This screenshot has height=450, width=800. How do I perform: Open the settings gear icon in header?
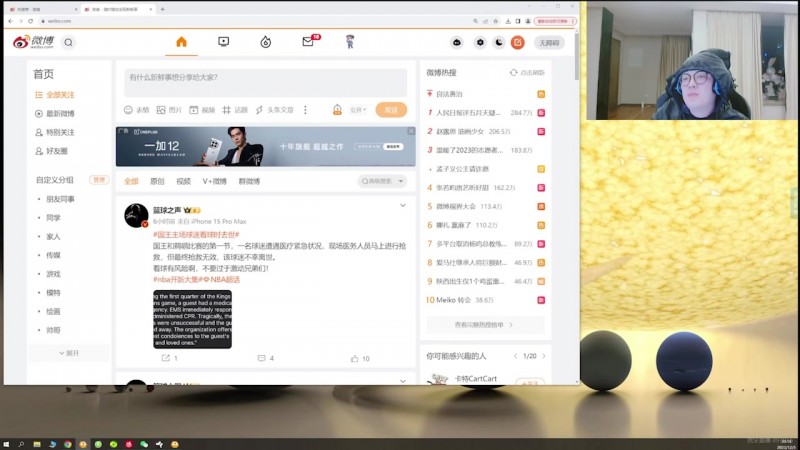(480, 42)
